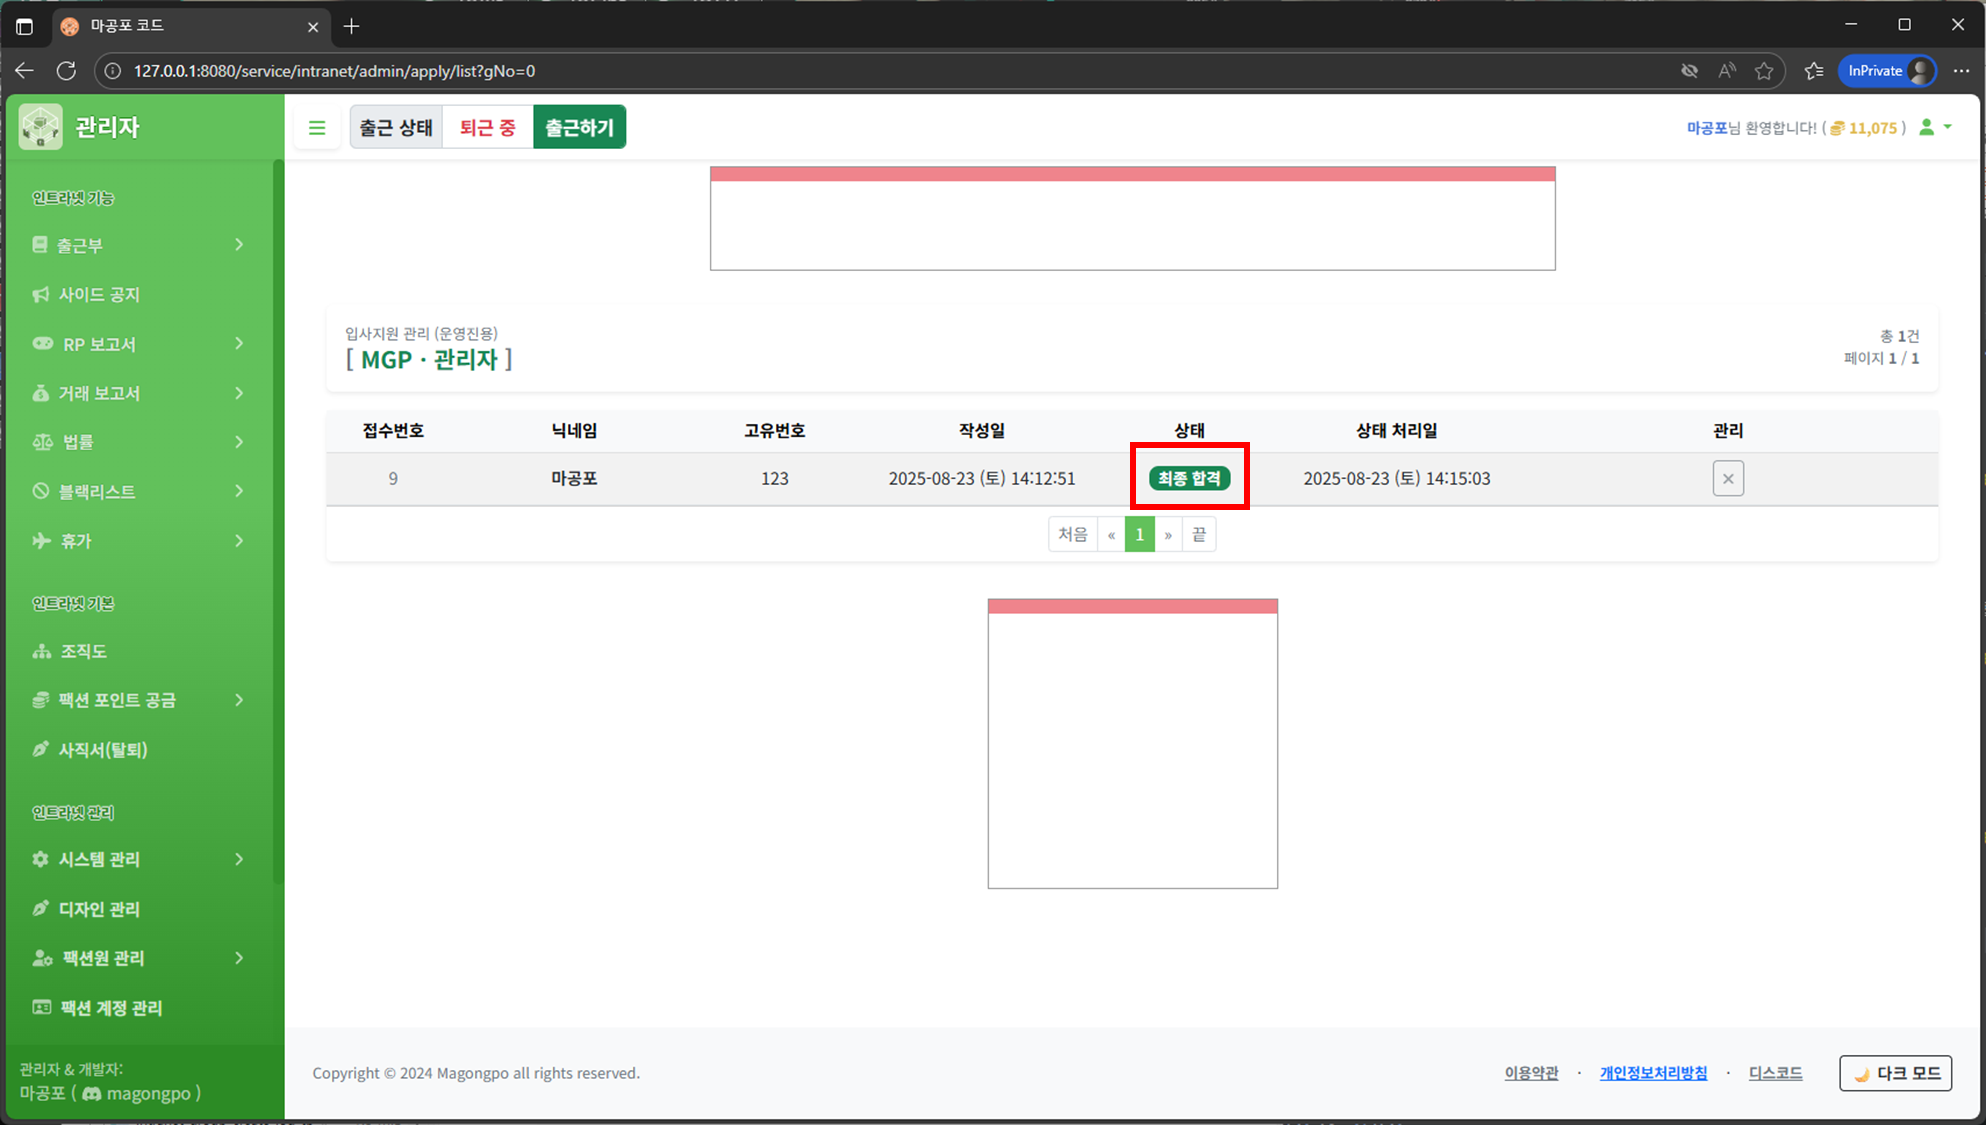The height and width of the screenshot is (1125, 1986).
Task: Click the sidebar vertical scrollbar
Action: [278, 520]
